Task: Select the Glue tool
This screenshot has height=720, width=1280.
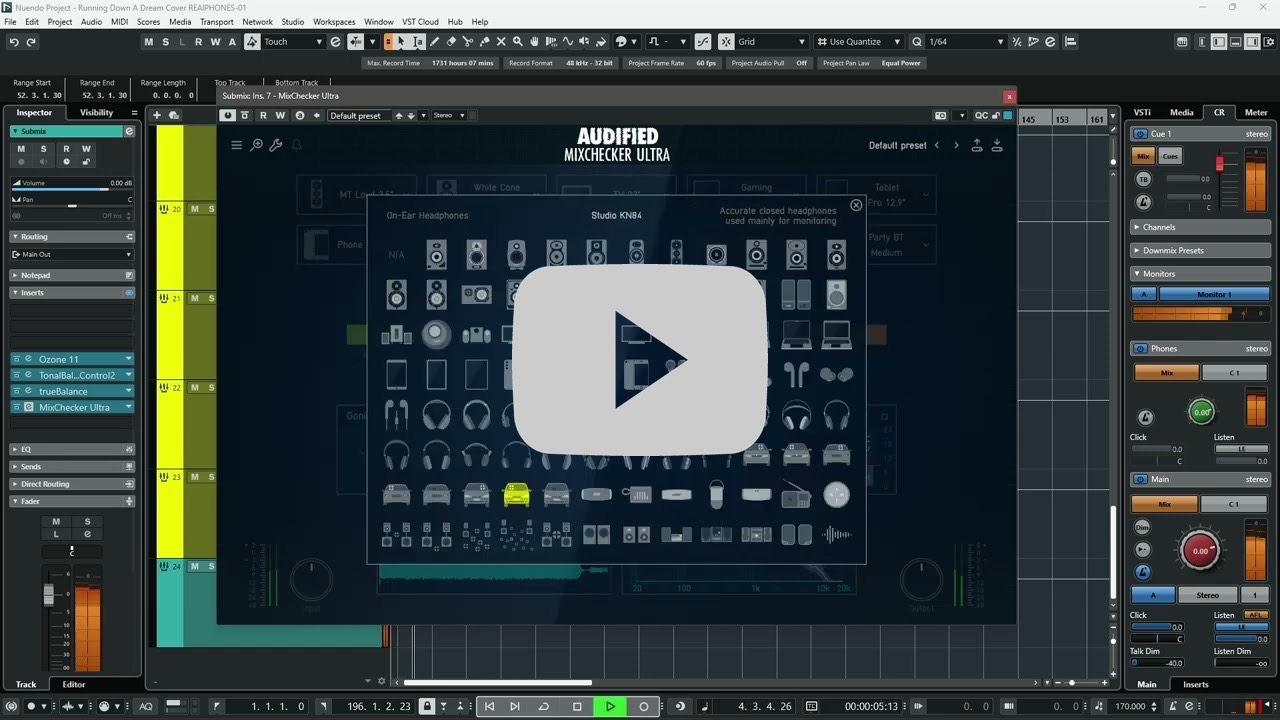Action: [x=485, y=42]
